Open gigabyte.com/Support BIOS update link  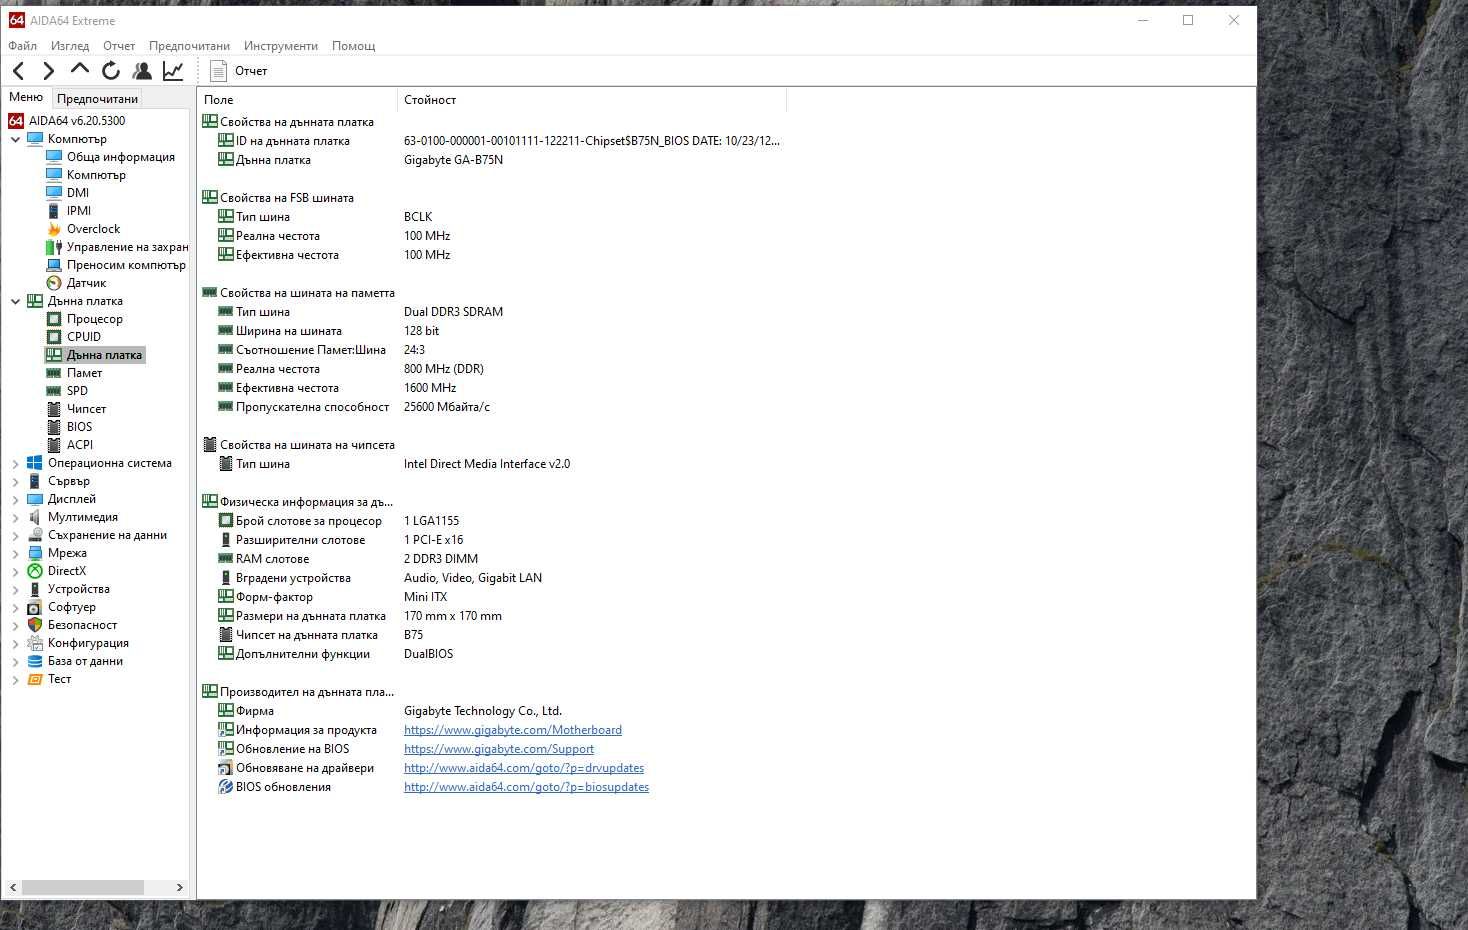[x=499, y=749]
